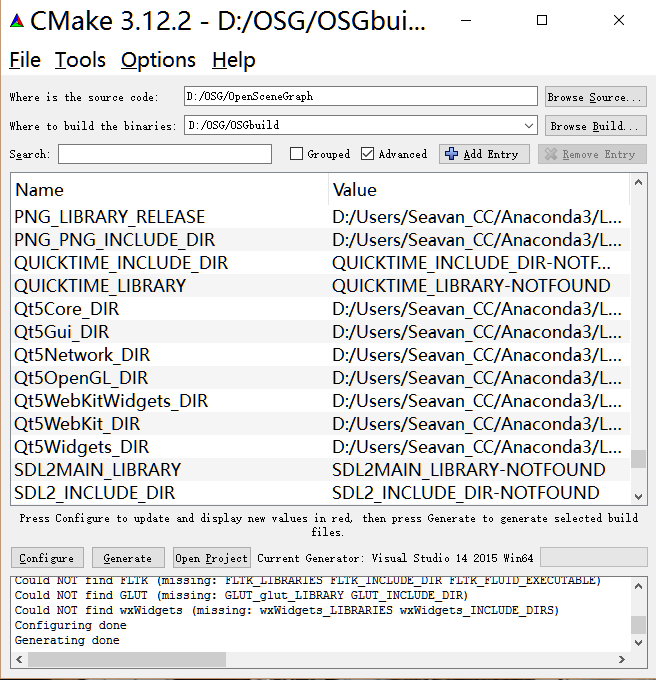Screen dimensions: 656x680
Task: Focus the Search input field
Action: tap(165, 154)
